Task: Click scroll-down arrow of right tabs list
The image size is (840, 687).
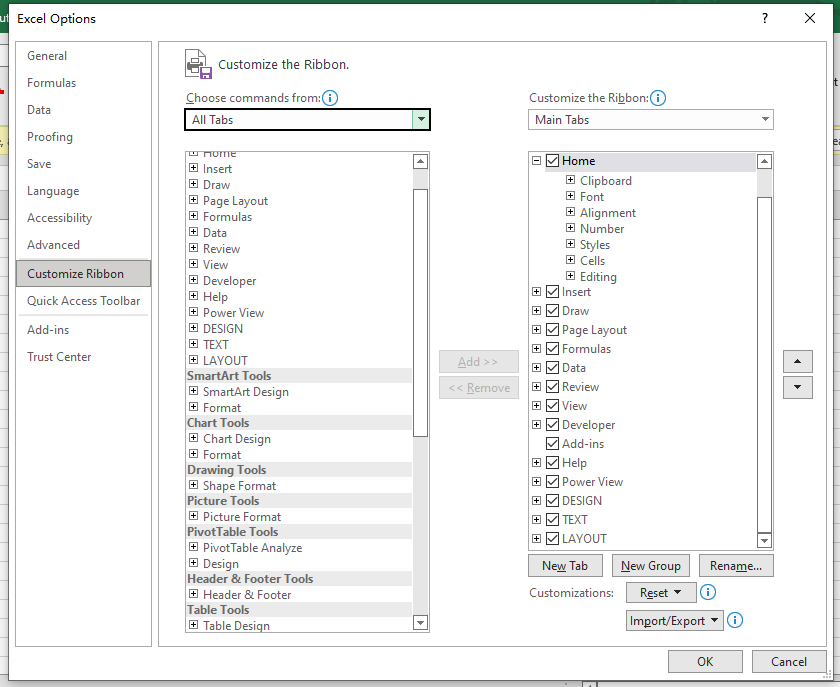Action: [764, 540]
